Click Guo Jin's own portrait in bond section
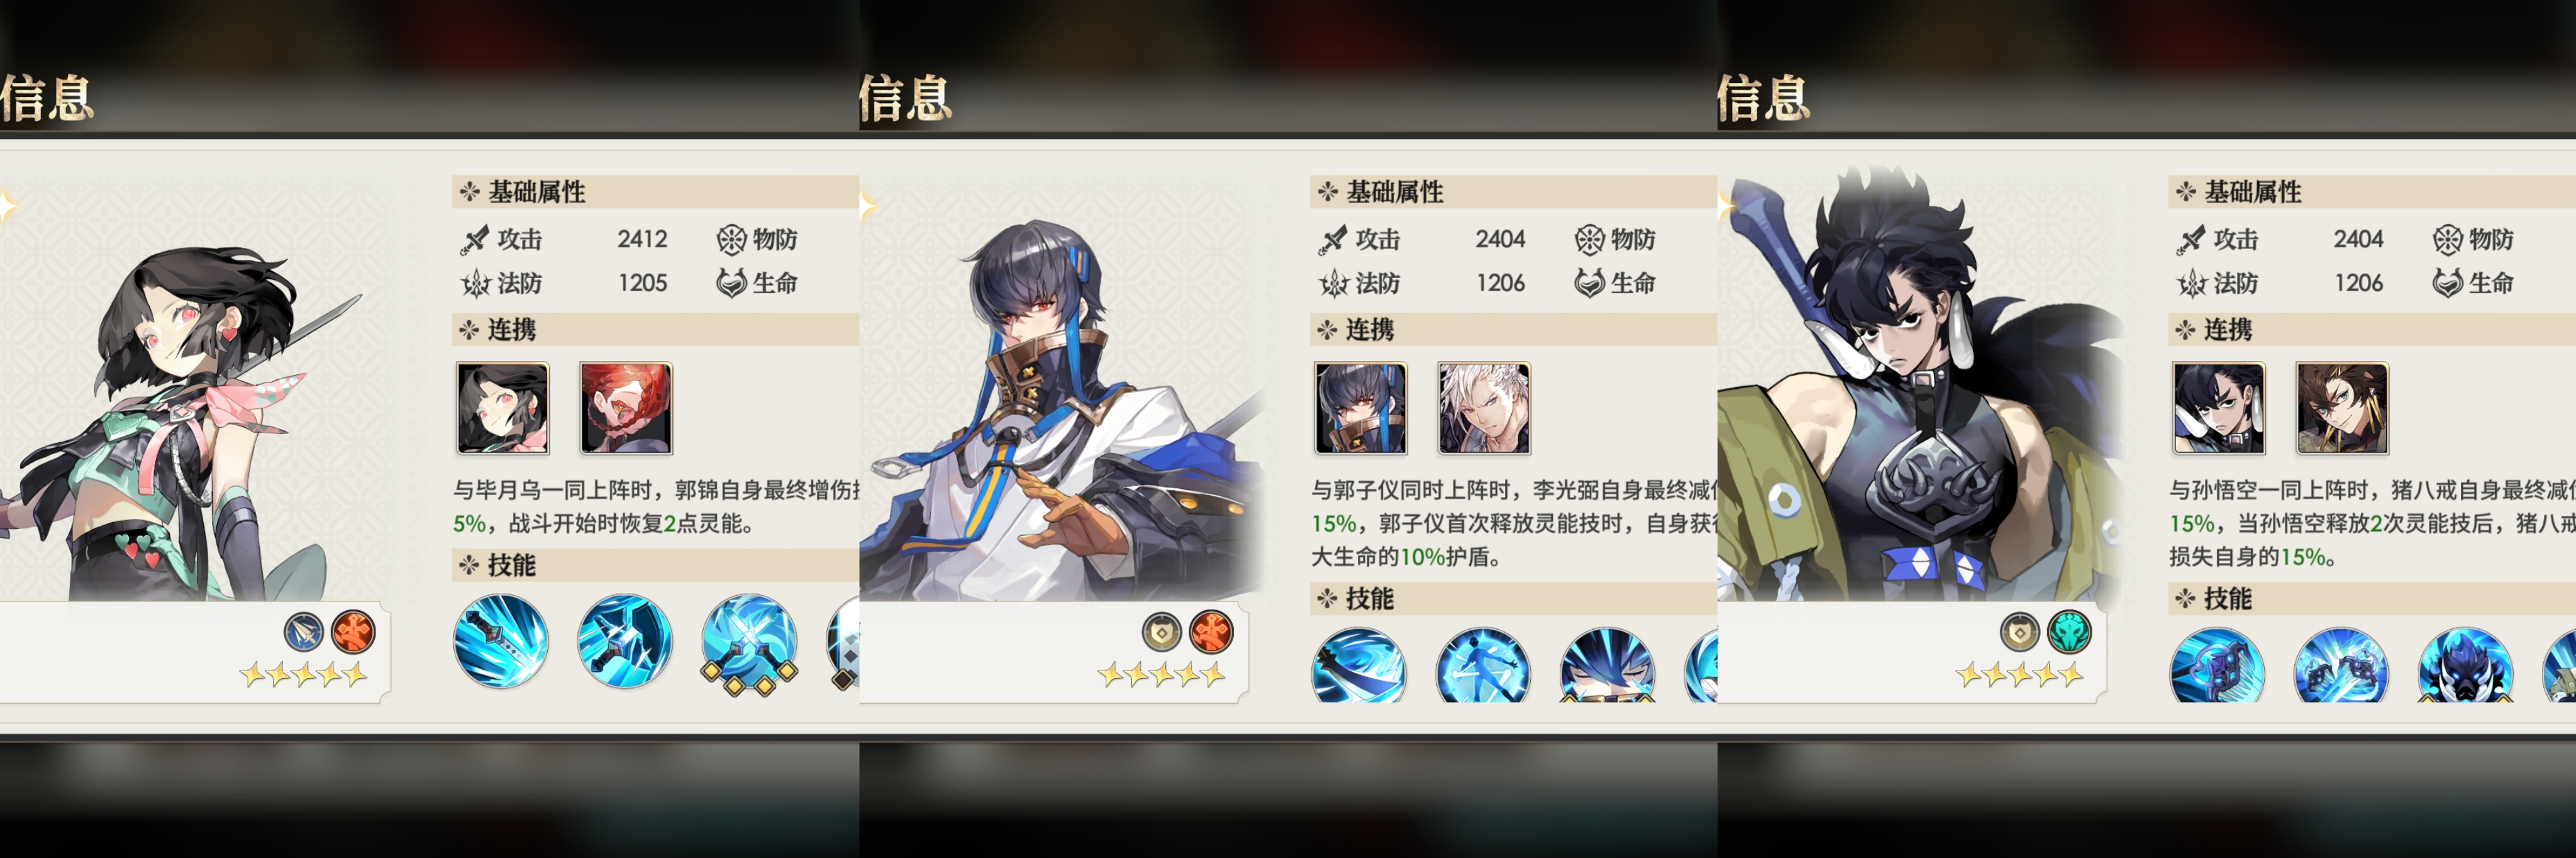This screenshot has height=858, width=2576. (502, 408)
